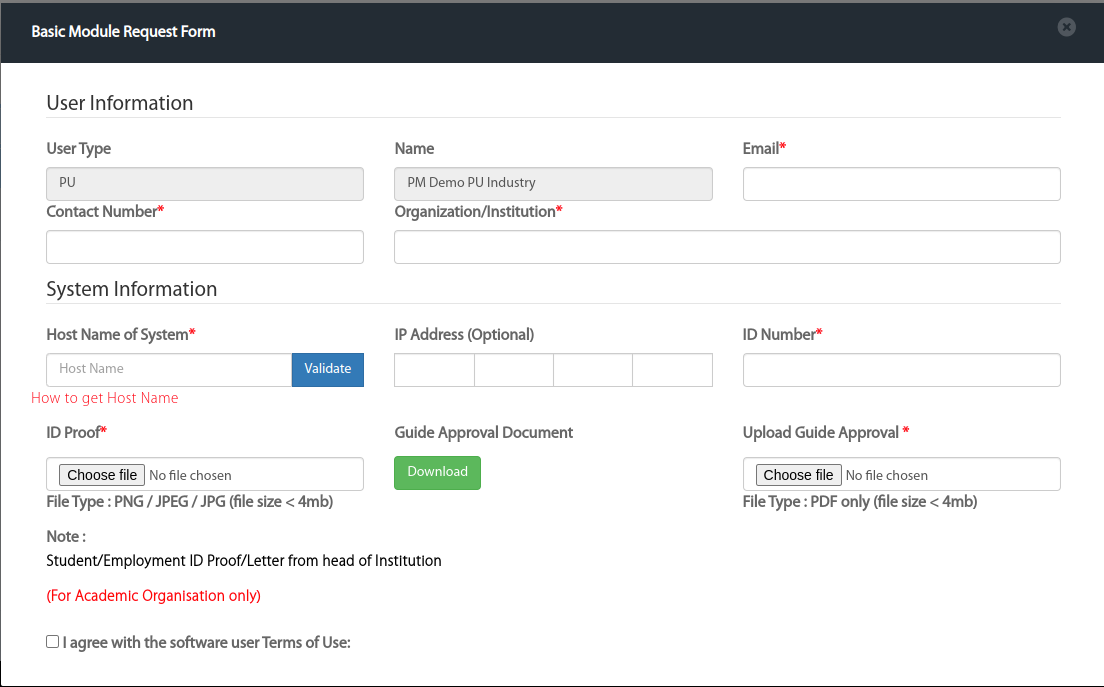Click the Email input field
The image size is (1104, 687).
[901, 184]
